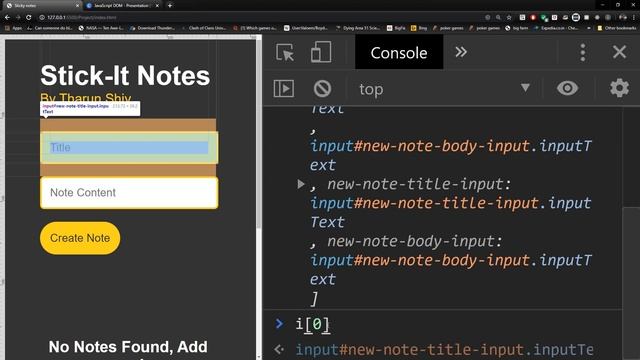
Task: Open the 'Clash of Clans' bookmark
Action: [x=204, y=28]
